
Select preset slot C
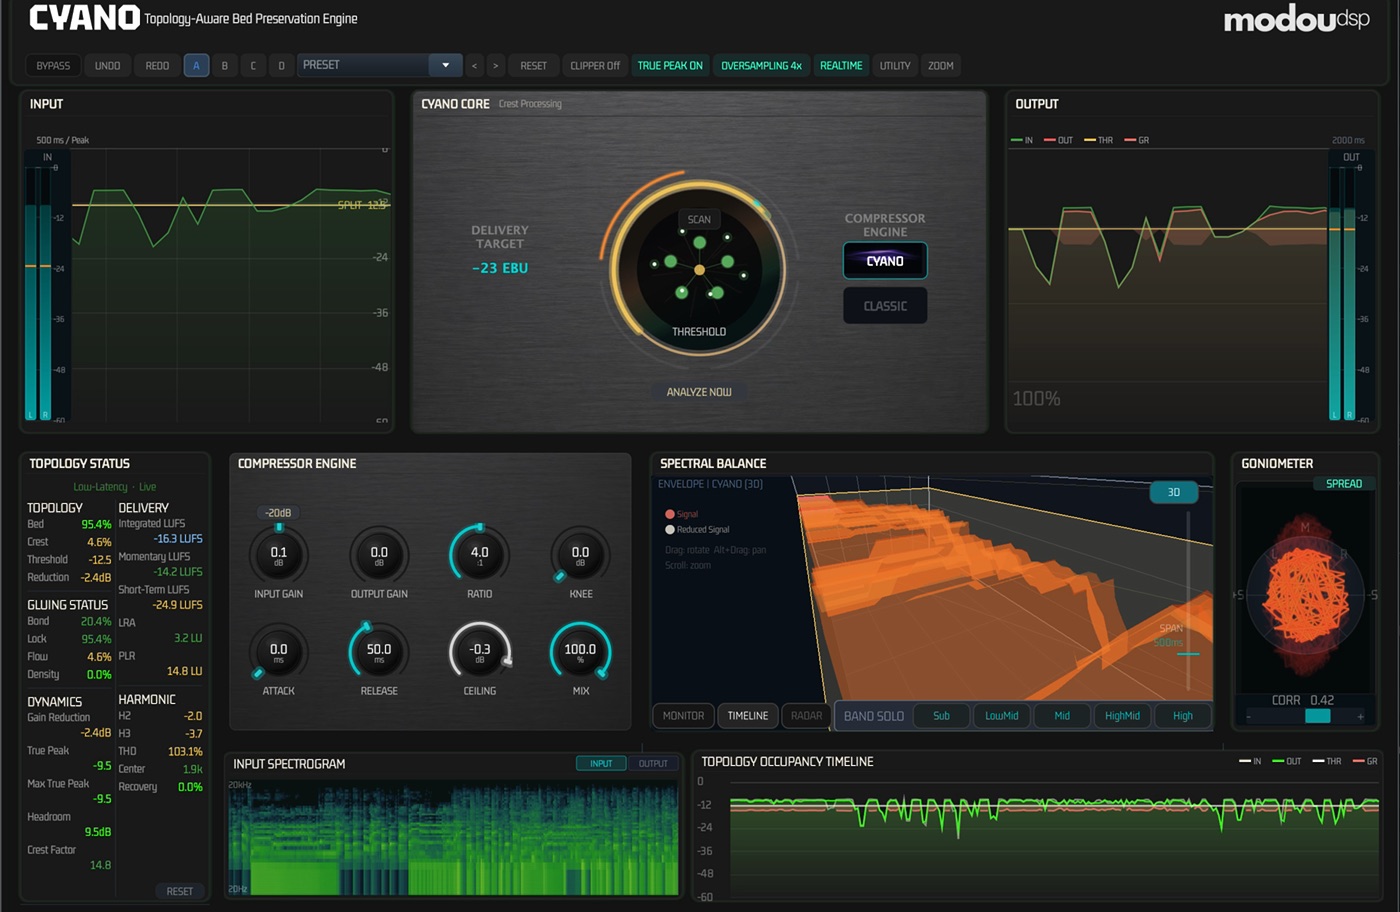pos(253,66)
